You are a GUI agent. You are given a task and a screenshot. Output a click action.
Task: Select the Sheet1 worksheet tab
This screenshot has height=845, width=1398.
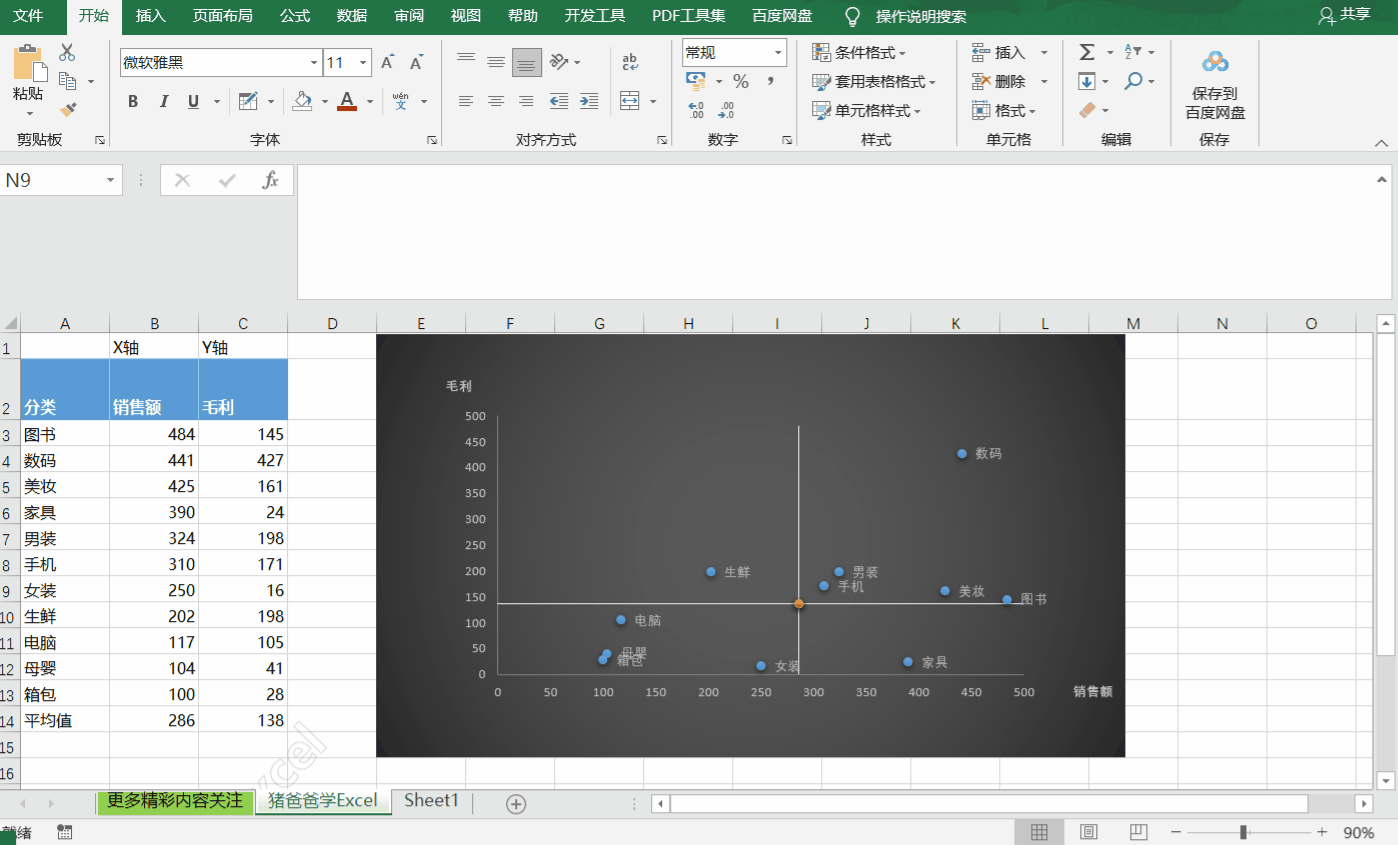[x=431, y=801]
